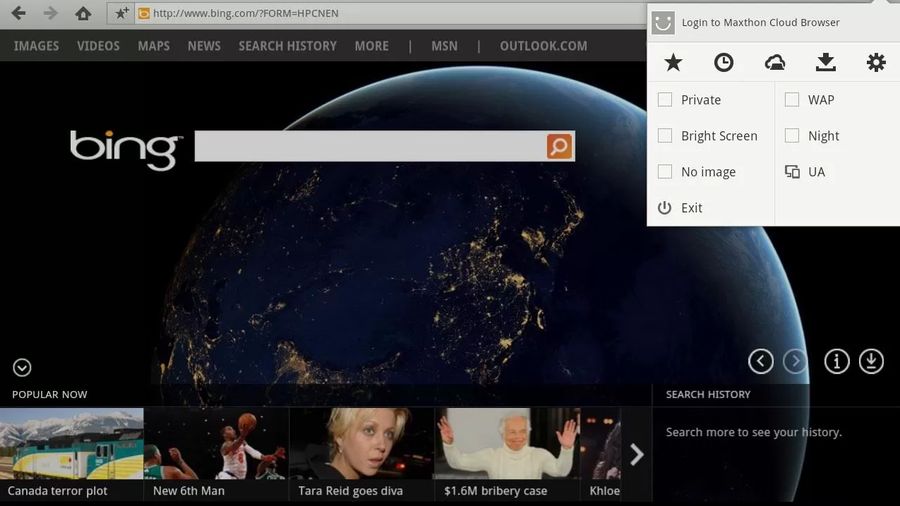Image resolution: width=900 pixels, height=506 pixels.
Task: Select the UA option in menu
Action: (805, 172)
